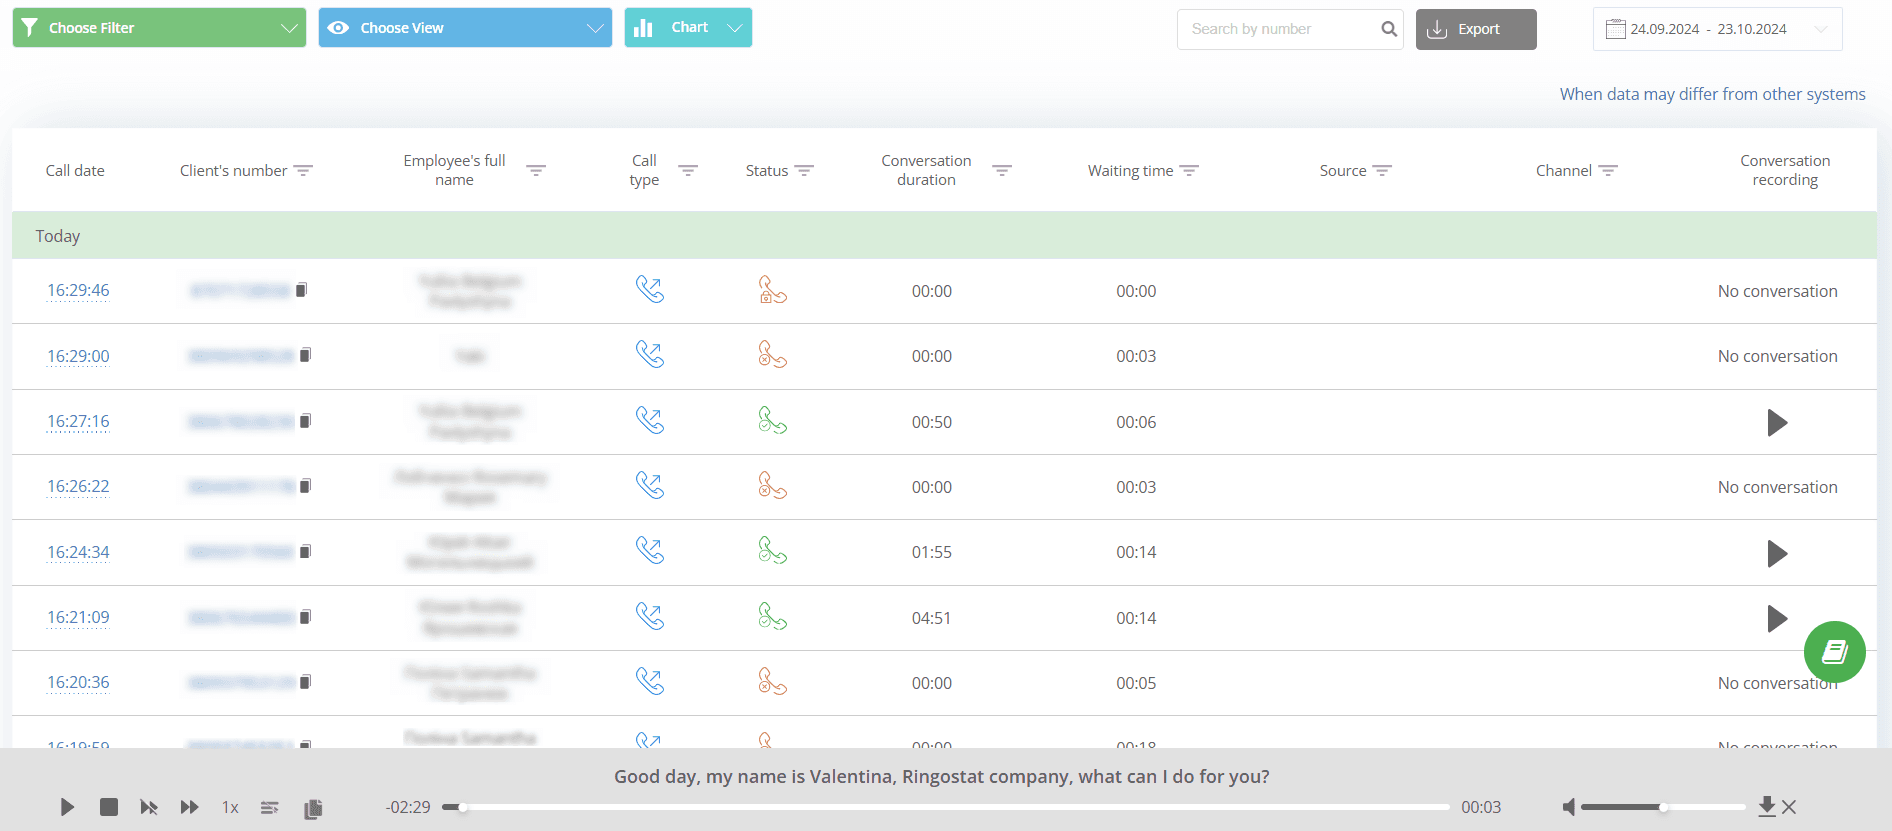Image resolution: width=1892 pixels, height=831 pixels.
Task: Toggle the transcript lines icon in player
Action: click(269, 808)
